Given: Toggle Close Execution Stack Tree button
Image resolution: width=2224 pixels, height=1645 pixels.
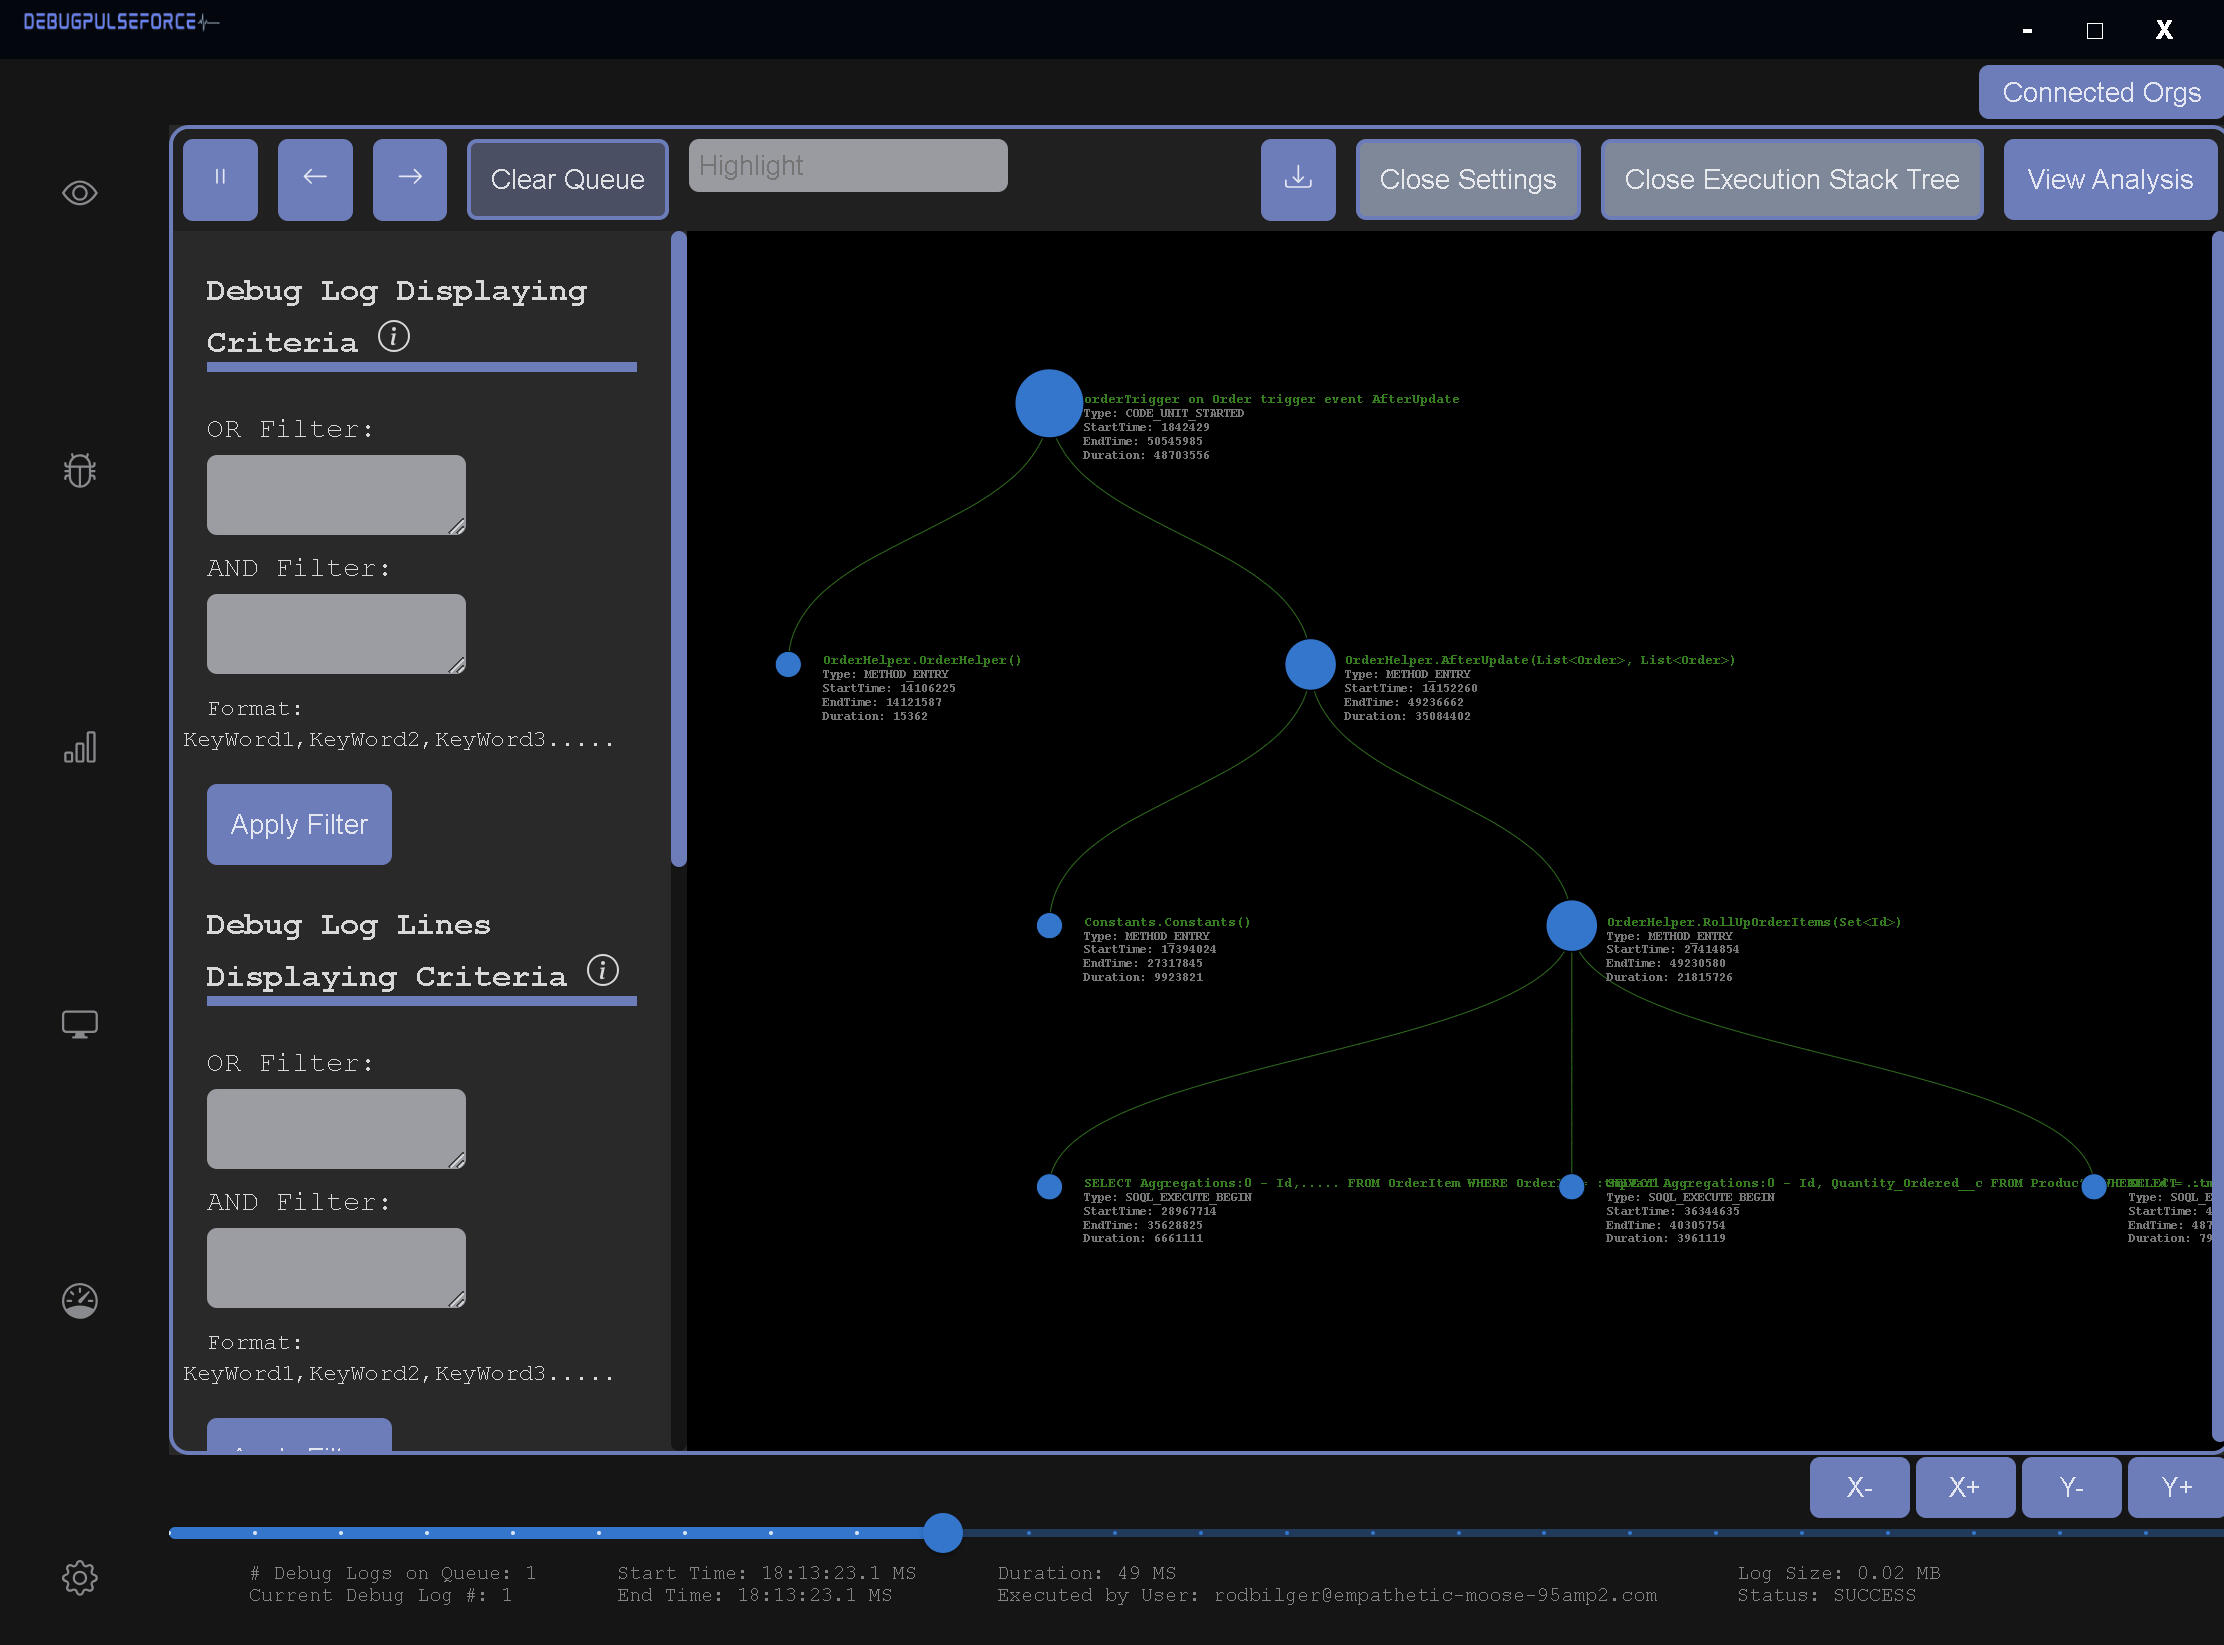Looking at the screenshot, I should point(1791,179).
